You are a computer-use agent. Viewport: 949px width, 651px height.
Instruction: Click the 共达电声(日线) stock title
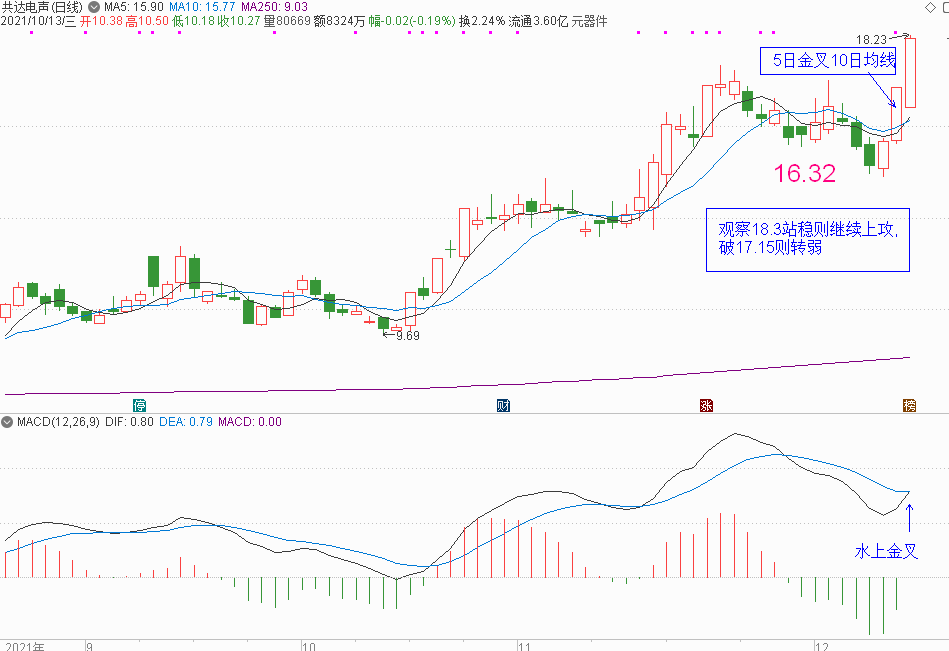click(42, 7)
